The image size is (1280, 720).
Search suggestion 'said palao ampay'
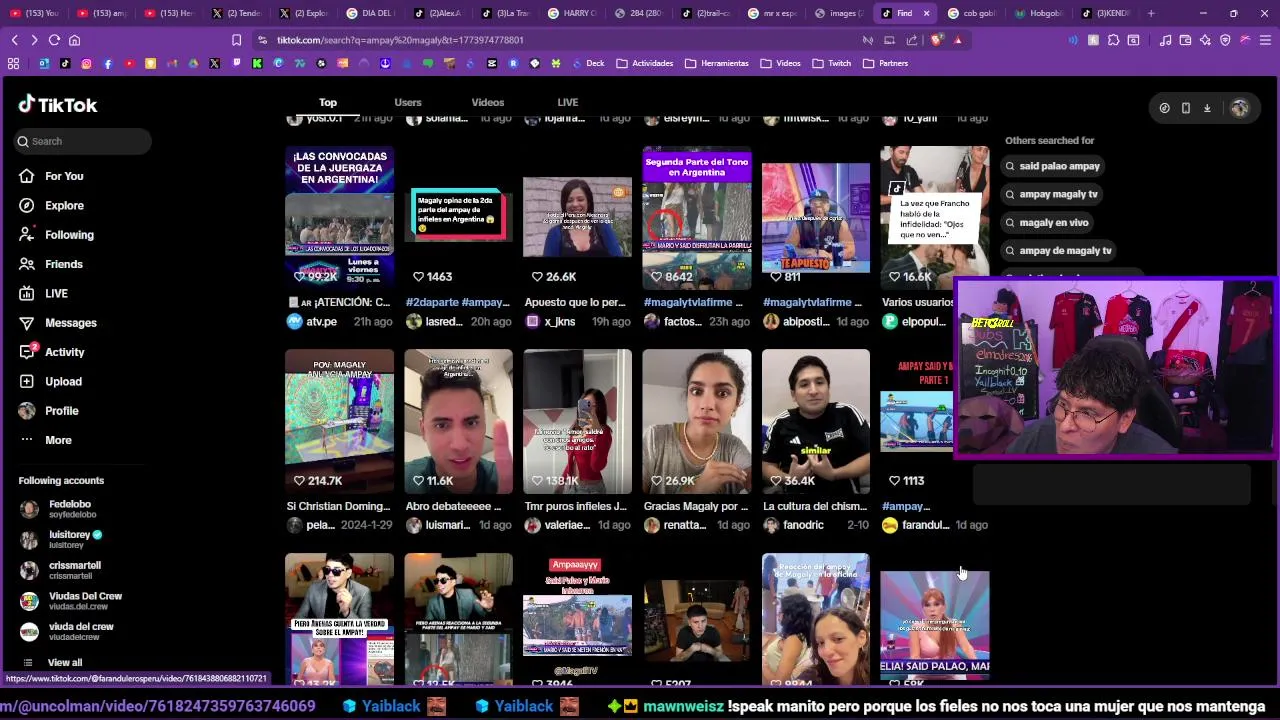coord(1052,166)
